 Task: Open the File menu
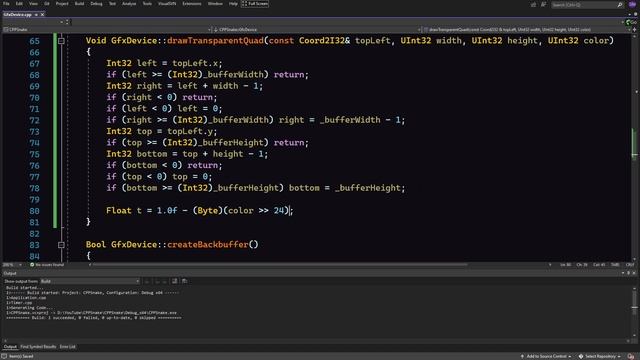[6, 4]
